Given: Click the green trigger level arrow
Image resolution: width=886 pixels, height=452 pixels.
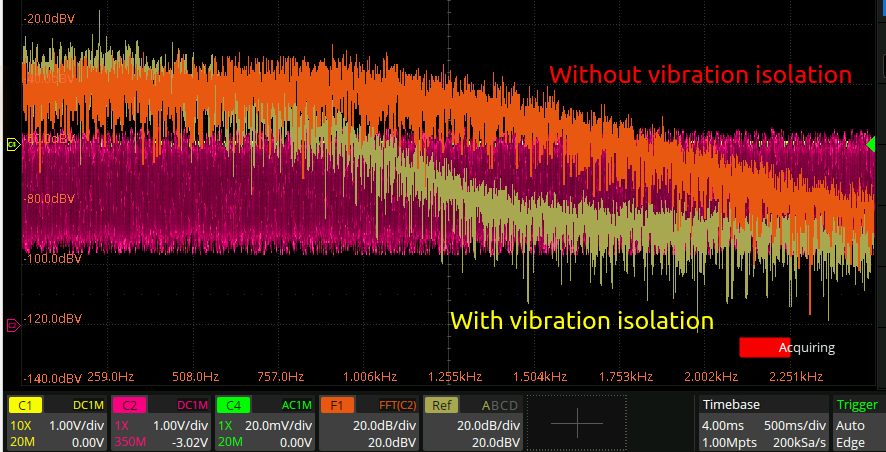Looking at the screenshot, I should (x=871, y=144).
